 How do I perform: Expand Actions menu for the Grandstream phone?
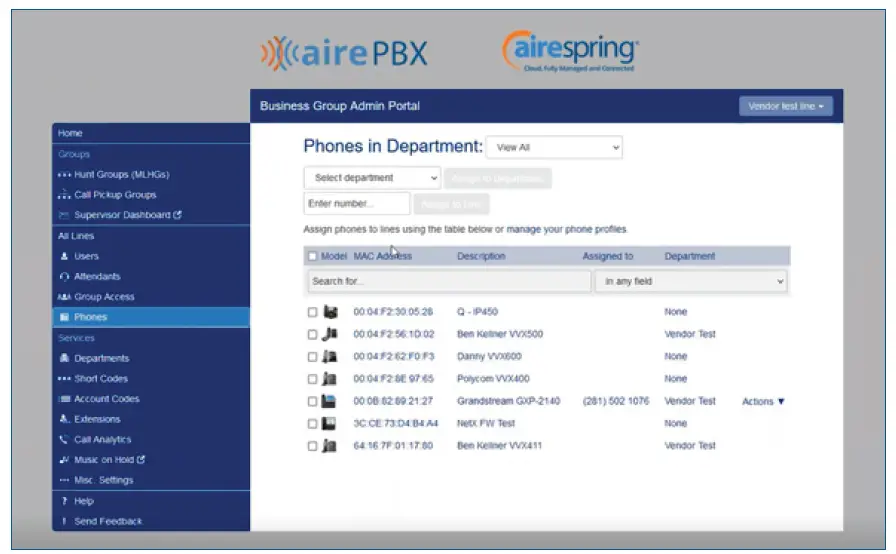(763, 402)
